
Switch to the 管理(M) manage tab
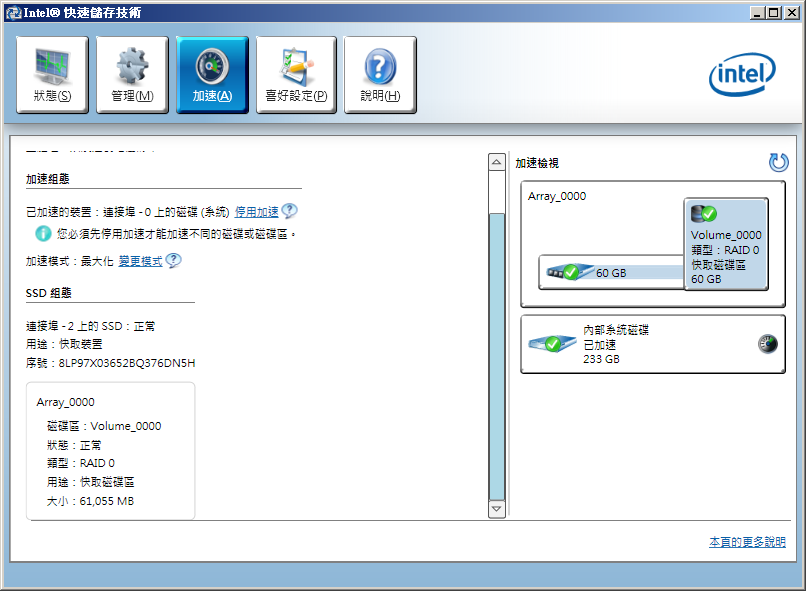coord(132,75)
